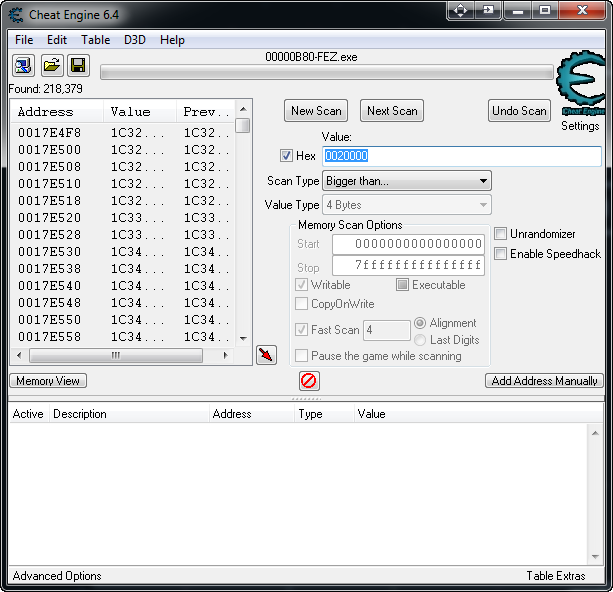The width and height of the screenshot is (613, 592).
Task: Click the Description column header
Action: [x=129, y=414]
